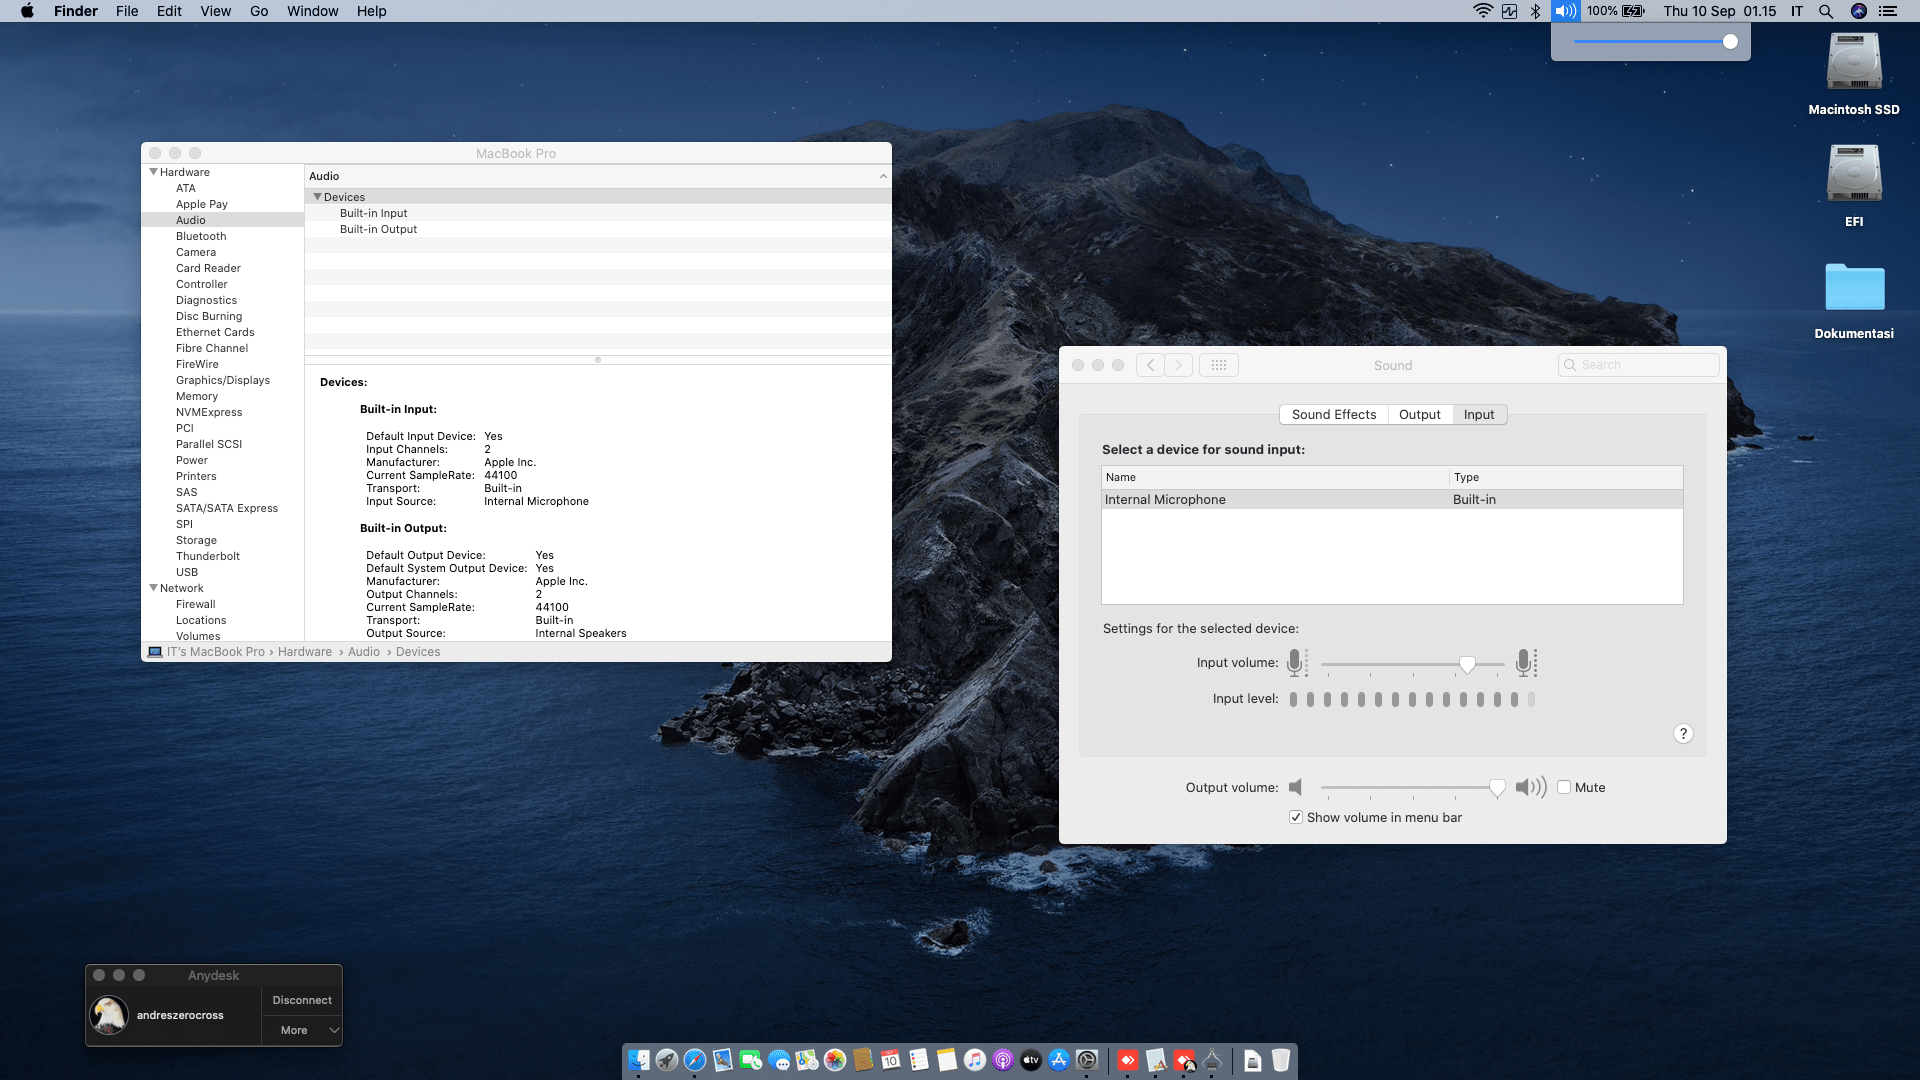Click the Bluetooth menu bar icon
The height and width of the screenshot is (1080, 1920).
click(x=1536, y=11)
